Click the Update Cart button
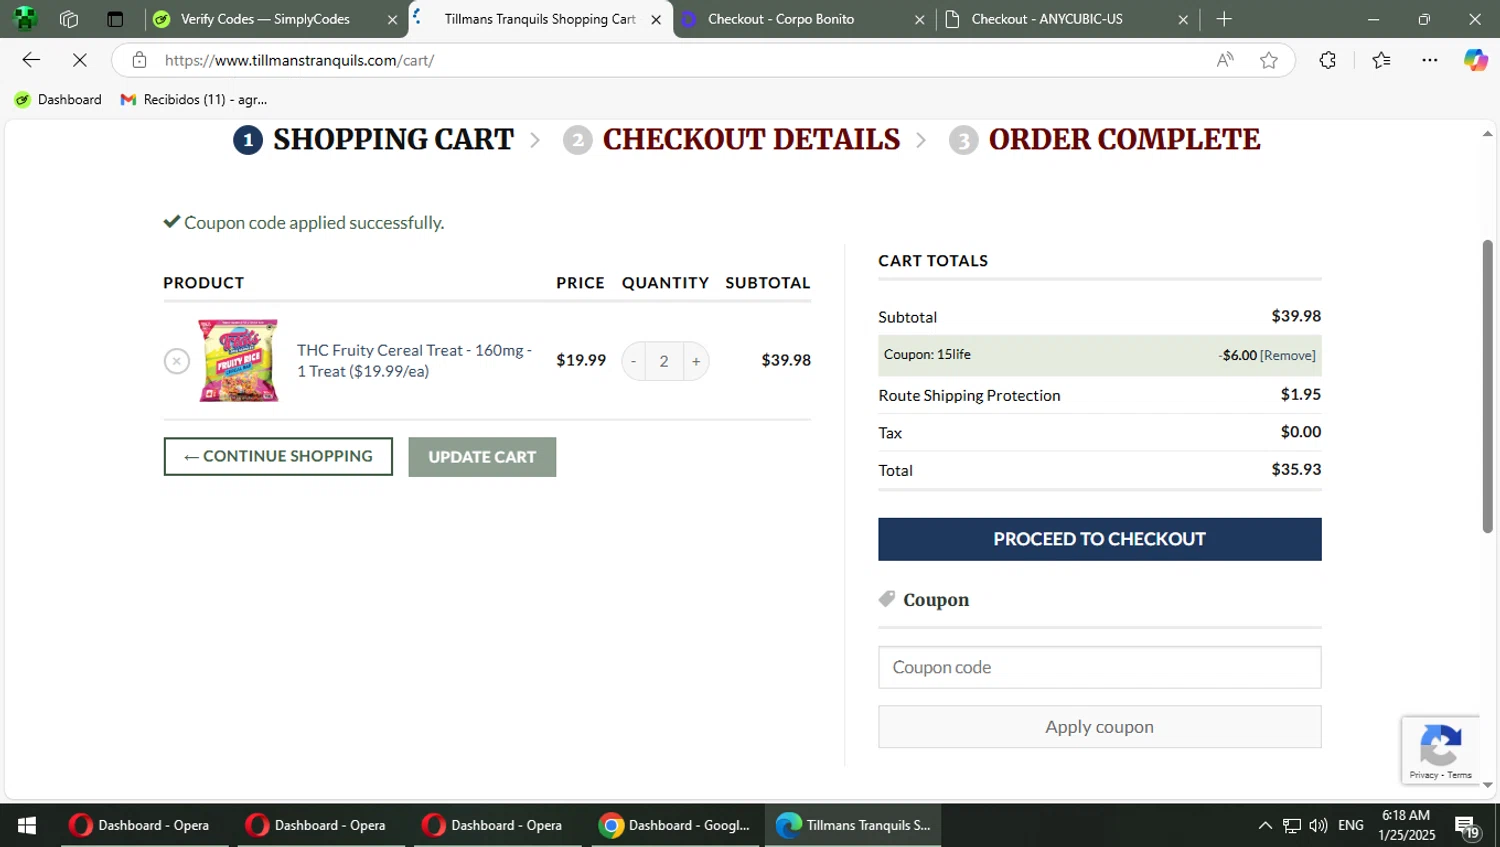 (482, 457)
